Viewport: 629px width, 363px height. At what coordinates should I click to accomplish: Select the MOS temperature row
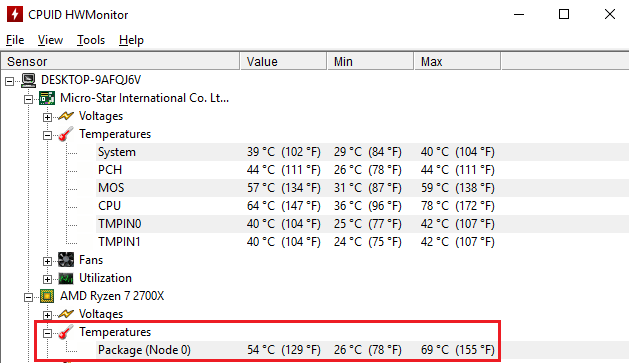(363, 188)
